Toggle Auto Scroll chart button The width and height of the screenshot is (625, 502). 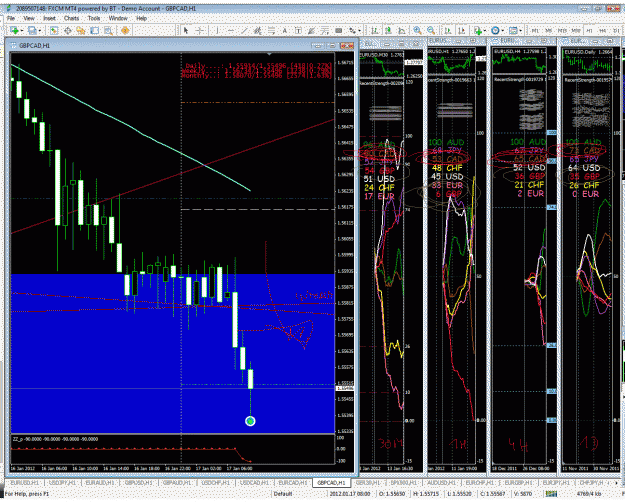pos(448,30)
